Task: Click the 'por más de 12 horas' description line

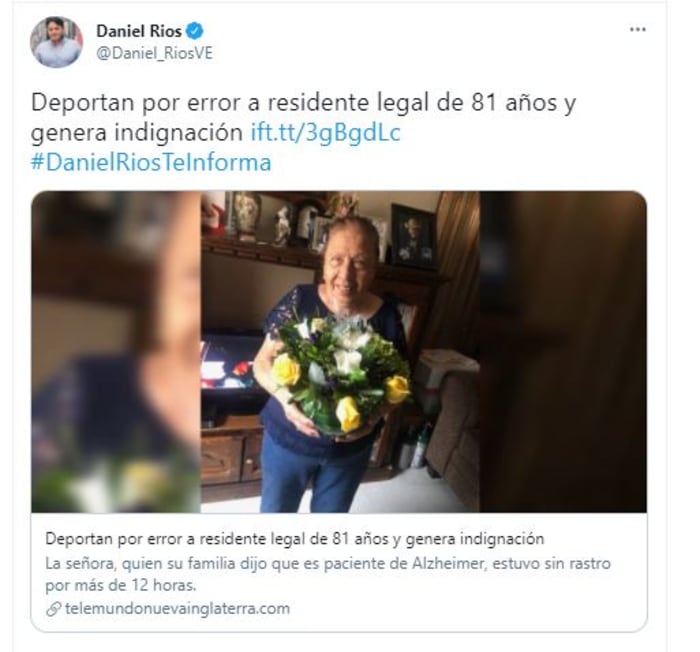Action: 121,585
